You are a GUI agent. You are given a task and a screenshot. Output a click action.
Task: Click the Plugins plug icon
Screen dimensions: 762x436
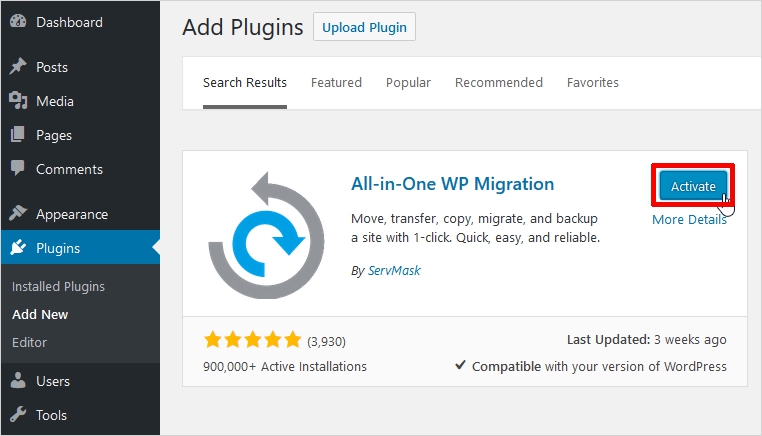tap(18, 248)
